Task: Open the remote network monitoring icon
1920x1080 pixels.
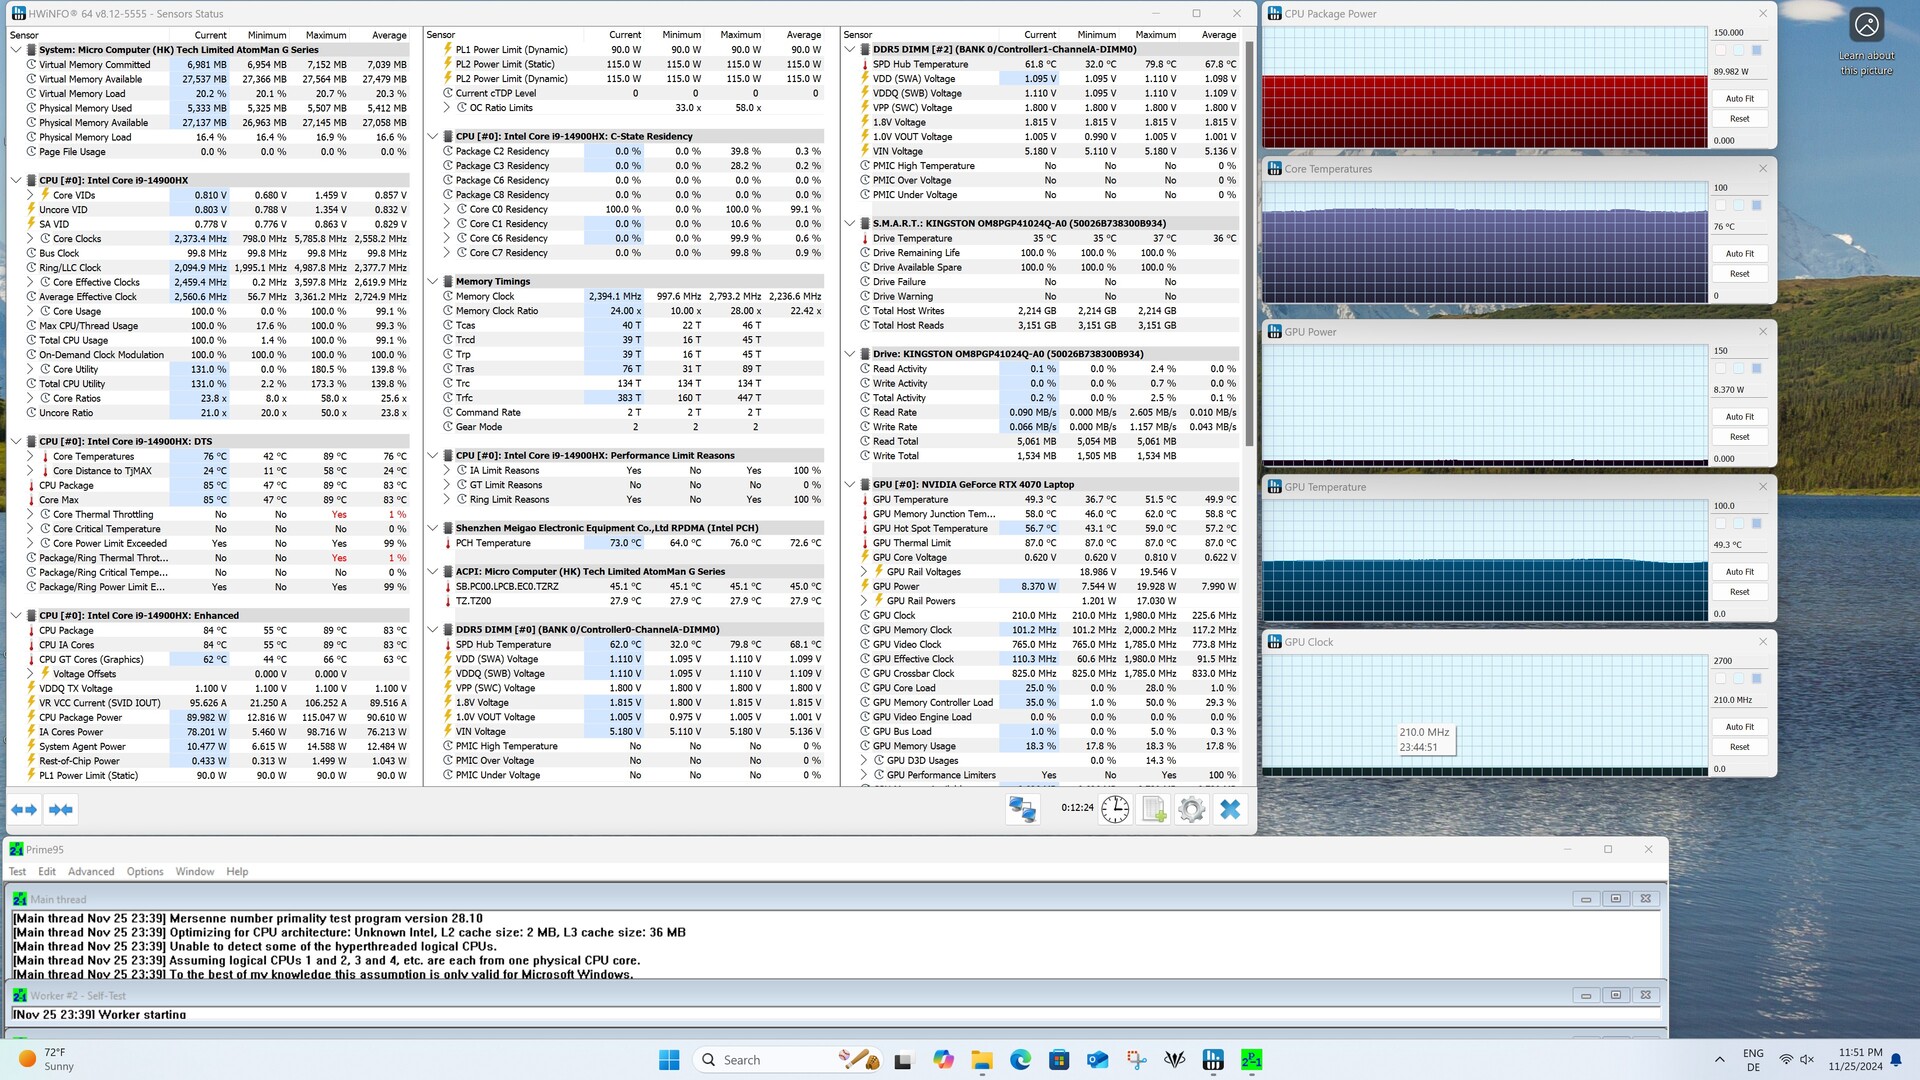Action: [x=1022, y=809]
